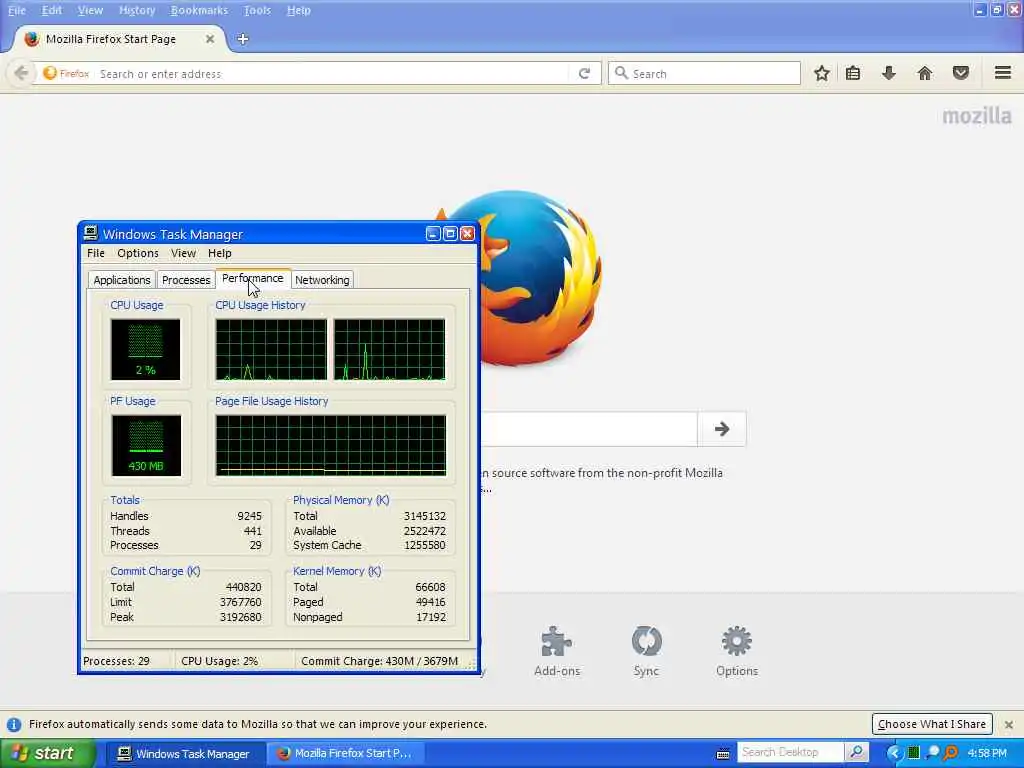Click the first CPU Usage History graph
Image resolution: width=1024 pixels, height=768 pixels.
click(x=271, y=349)
